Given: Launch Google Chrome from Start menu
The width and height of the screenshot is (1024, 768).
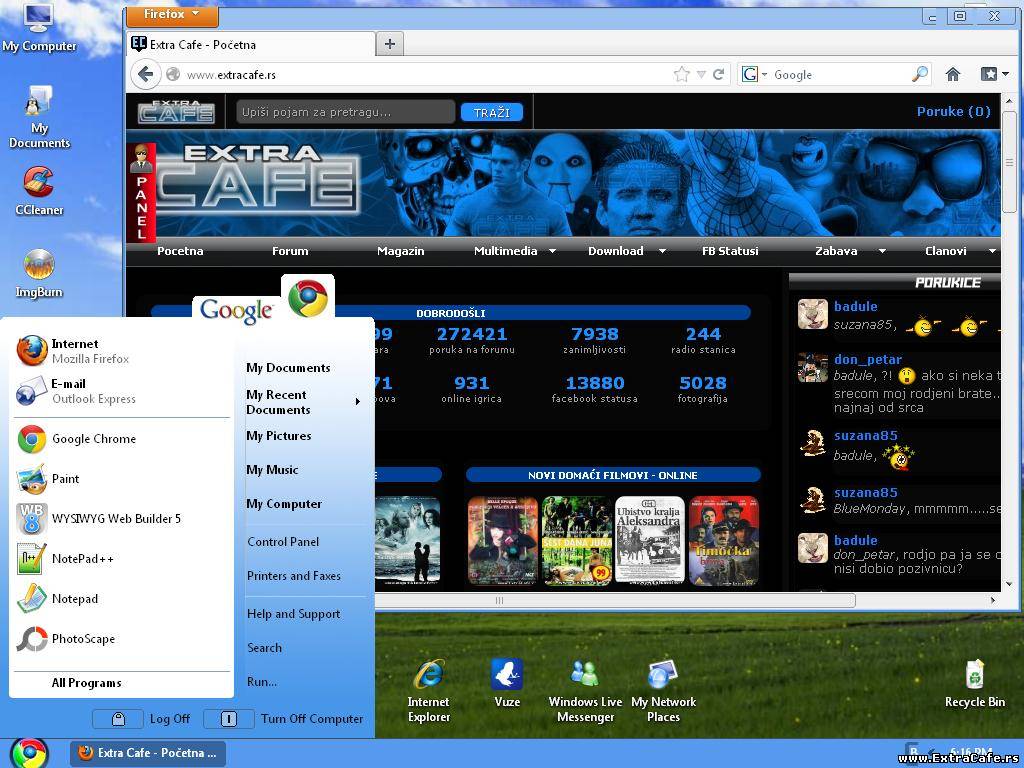Looking at the screenshot, I should coord(123,439).
